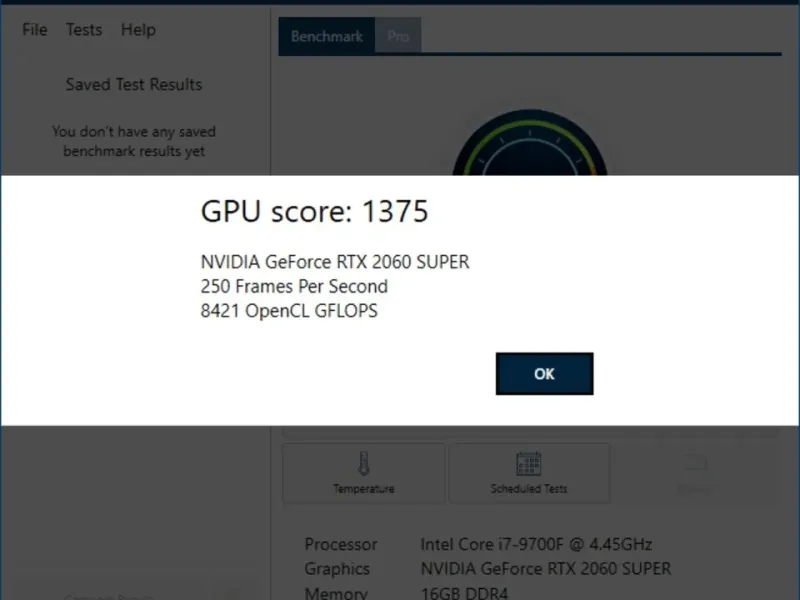Click the benchmark gauge dial graphic
The height and width of the screenshot is (600, 800).
click(x=530, y=143)
